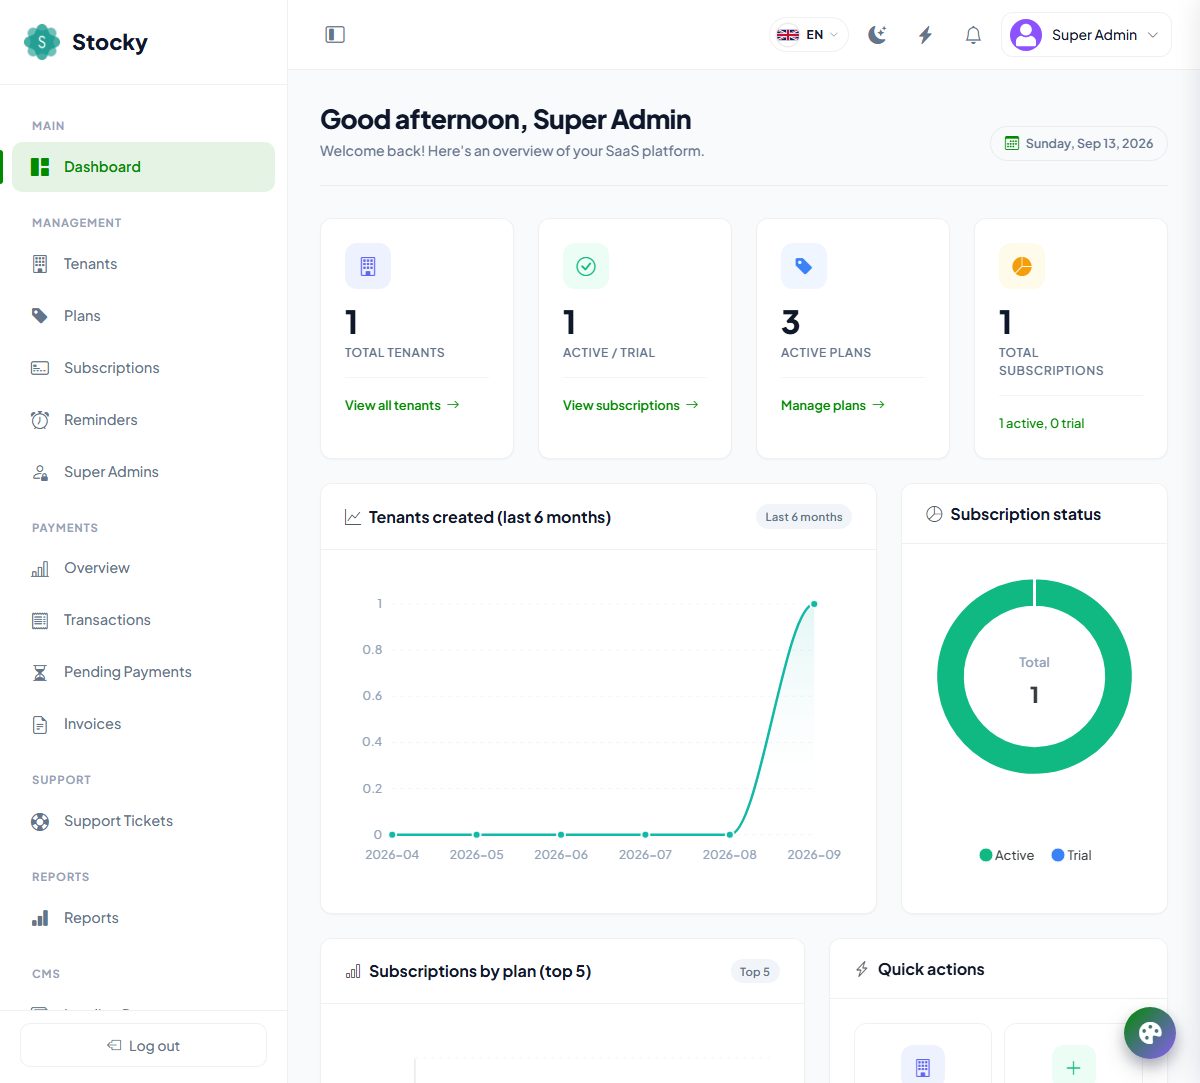Click the Good afternoon, Super Admin heading
Image resolution: width=1200 pixels, height=1083 pixels.
coord(506,120)
